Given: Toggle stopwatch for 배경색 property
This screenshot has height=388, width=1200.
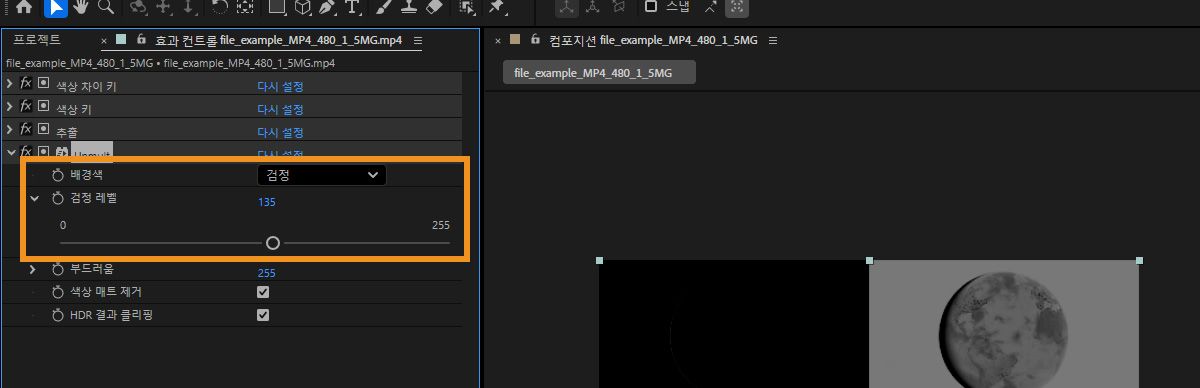Looking at the screenshot, I should pos(58,175).
